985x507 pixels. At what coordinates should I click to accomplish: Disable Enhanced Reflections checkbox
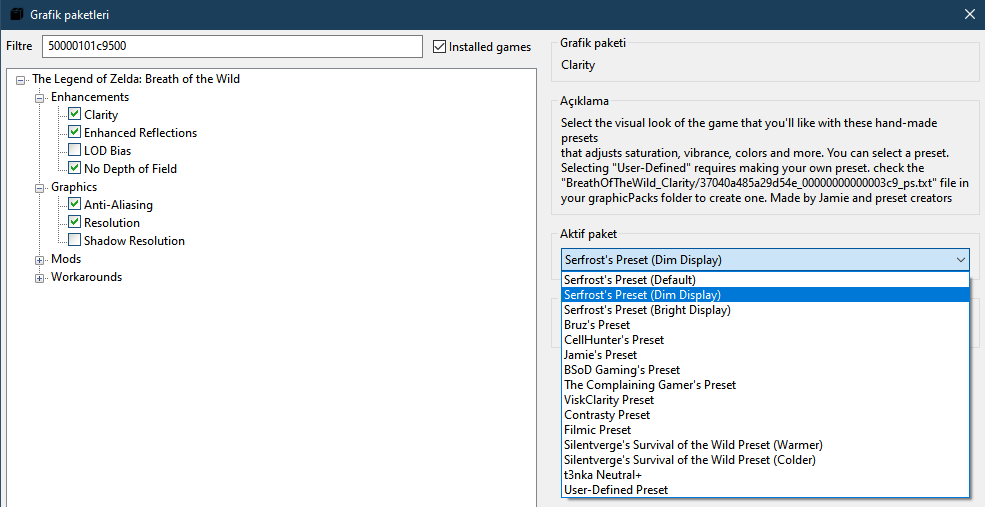tap(74, 132)
